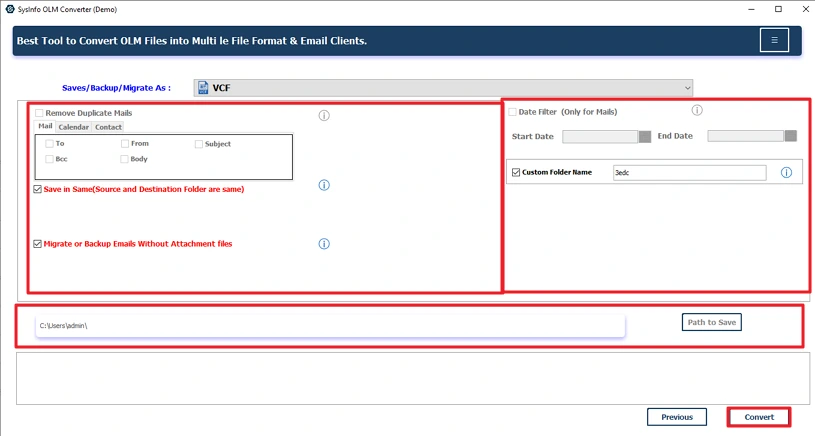Click the Previous button
This screenshot has height=436, width=815.
coord(677,417)
